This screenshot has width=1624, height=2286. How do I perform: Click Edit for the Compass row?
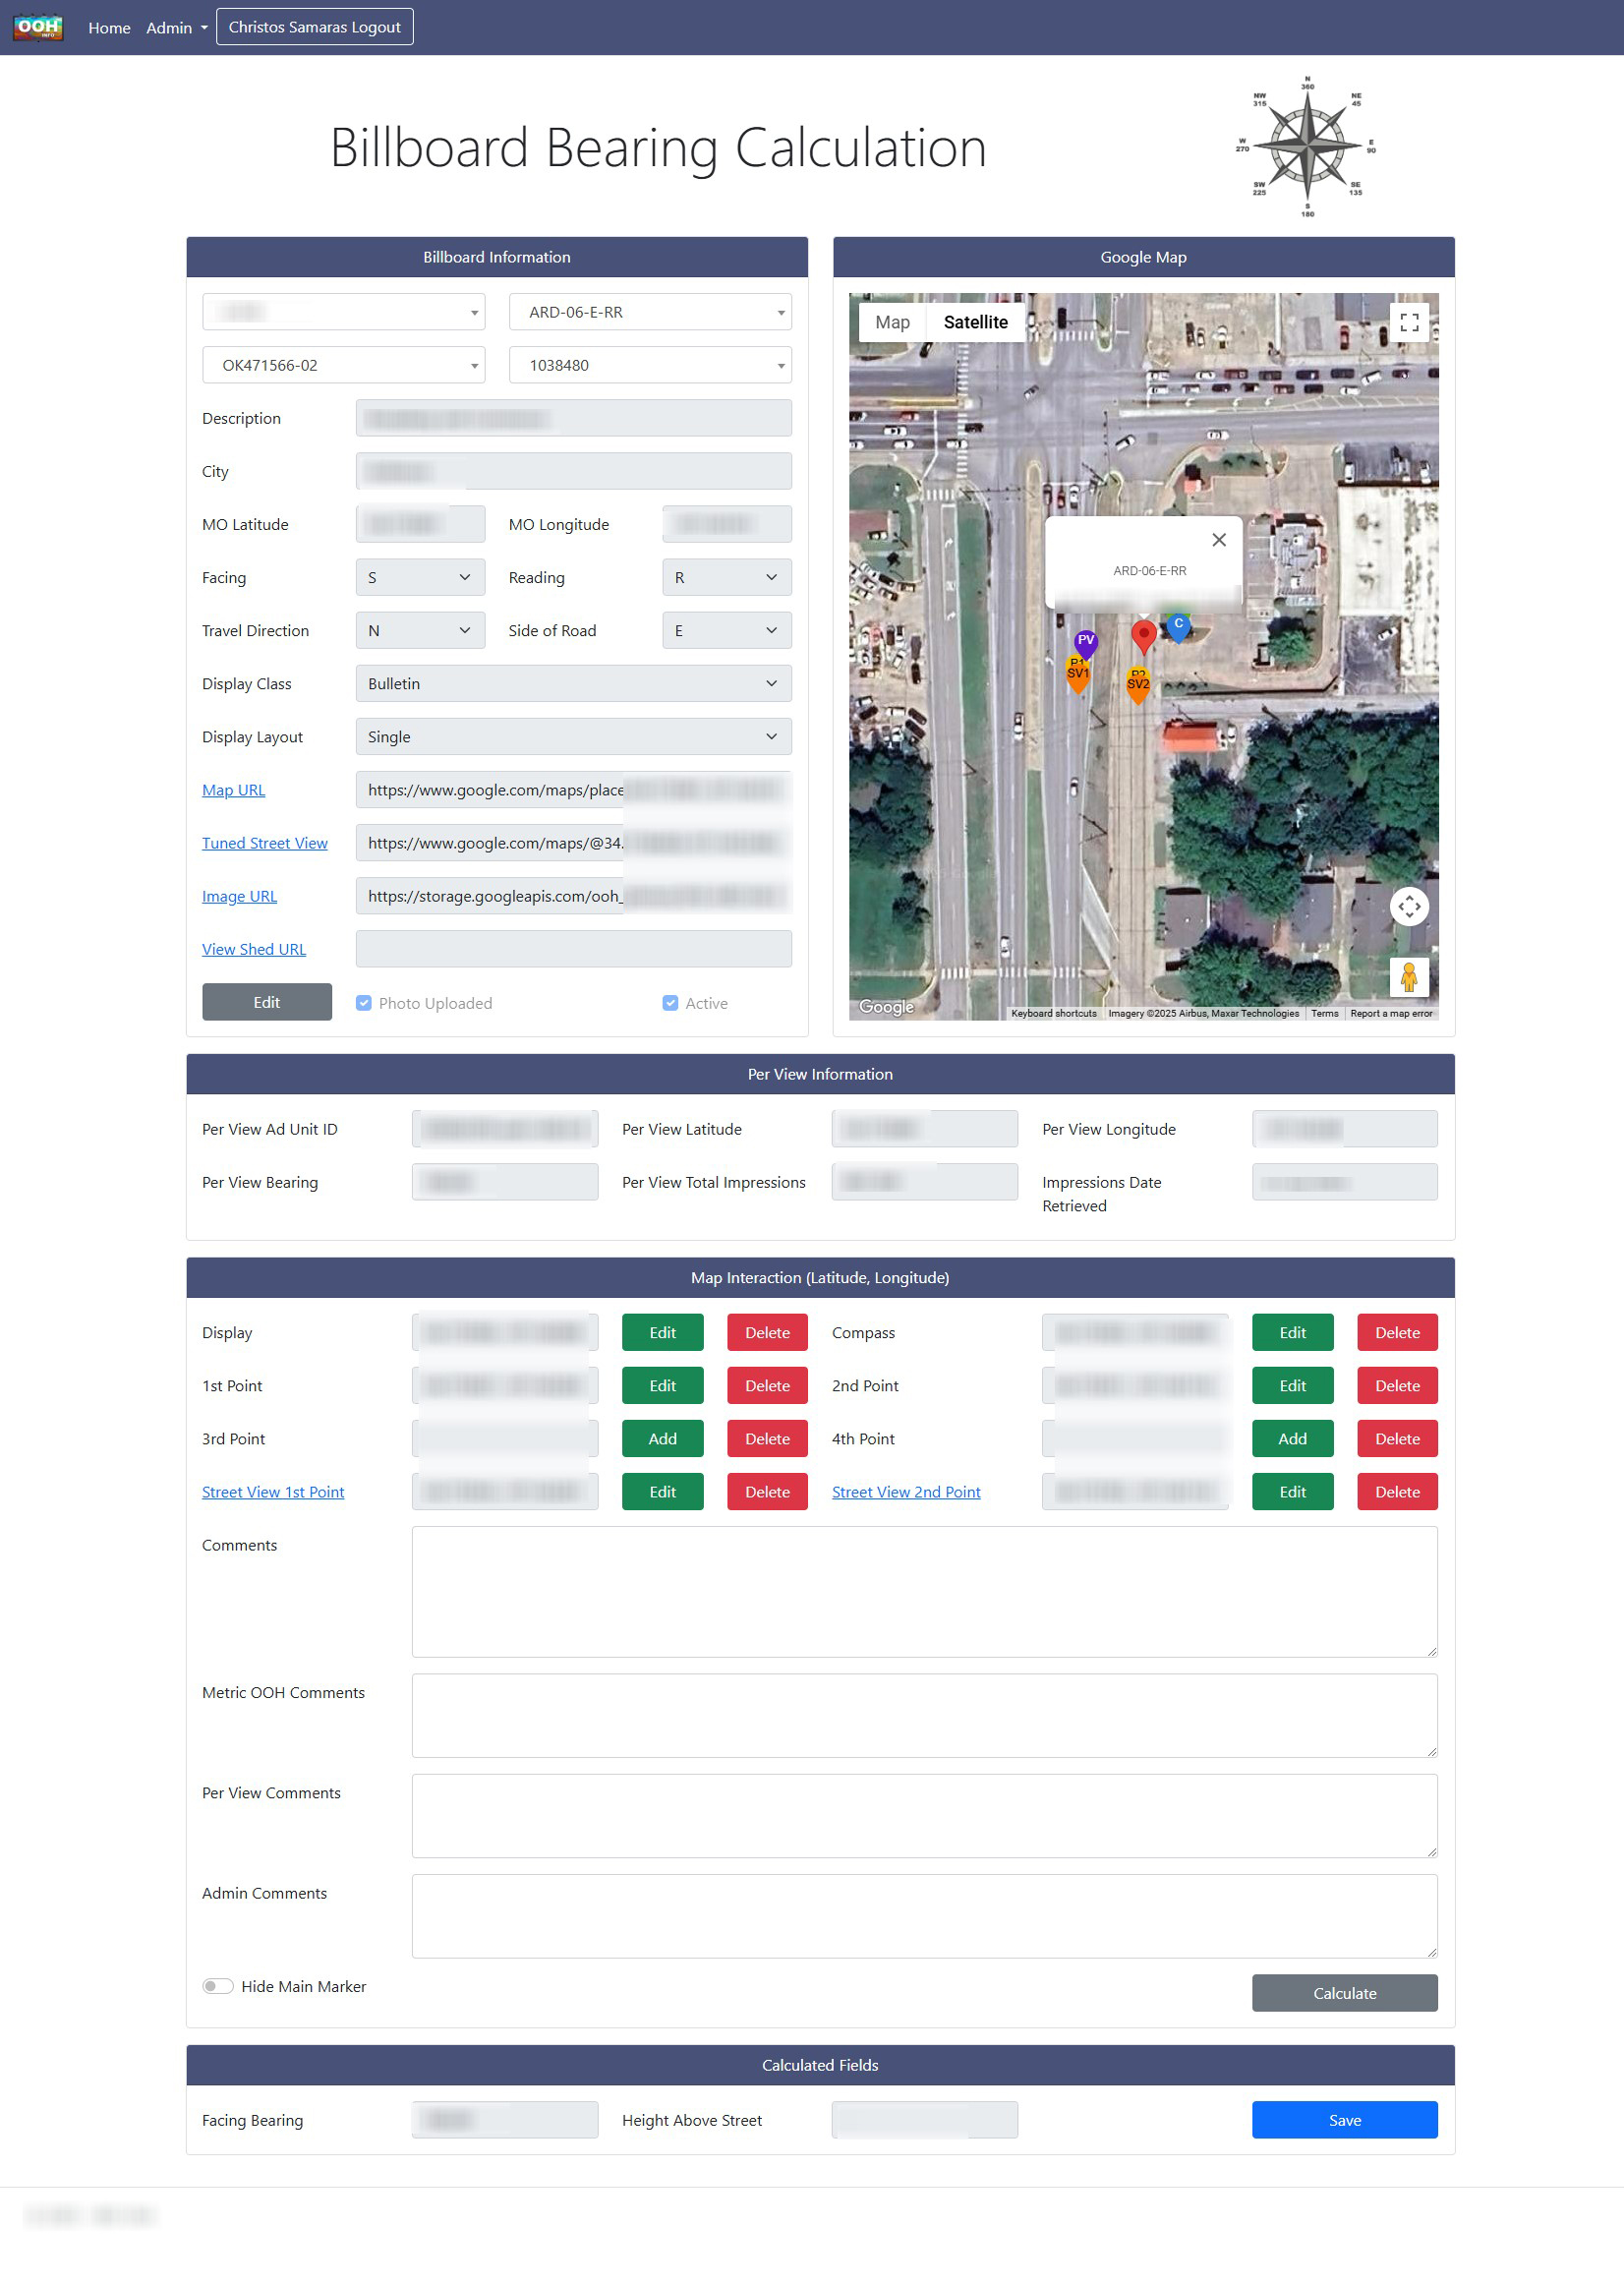coord(1292,1332)
